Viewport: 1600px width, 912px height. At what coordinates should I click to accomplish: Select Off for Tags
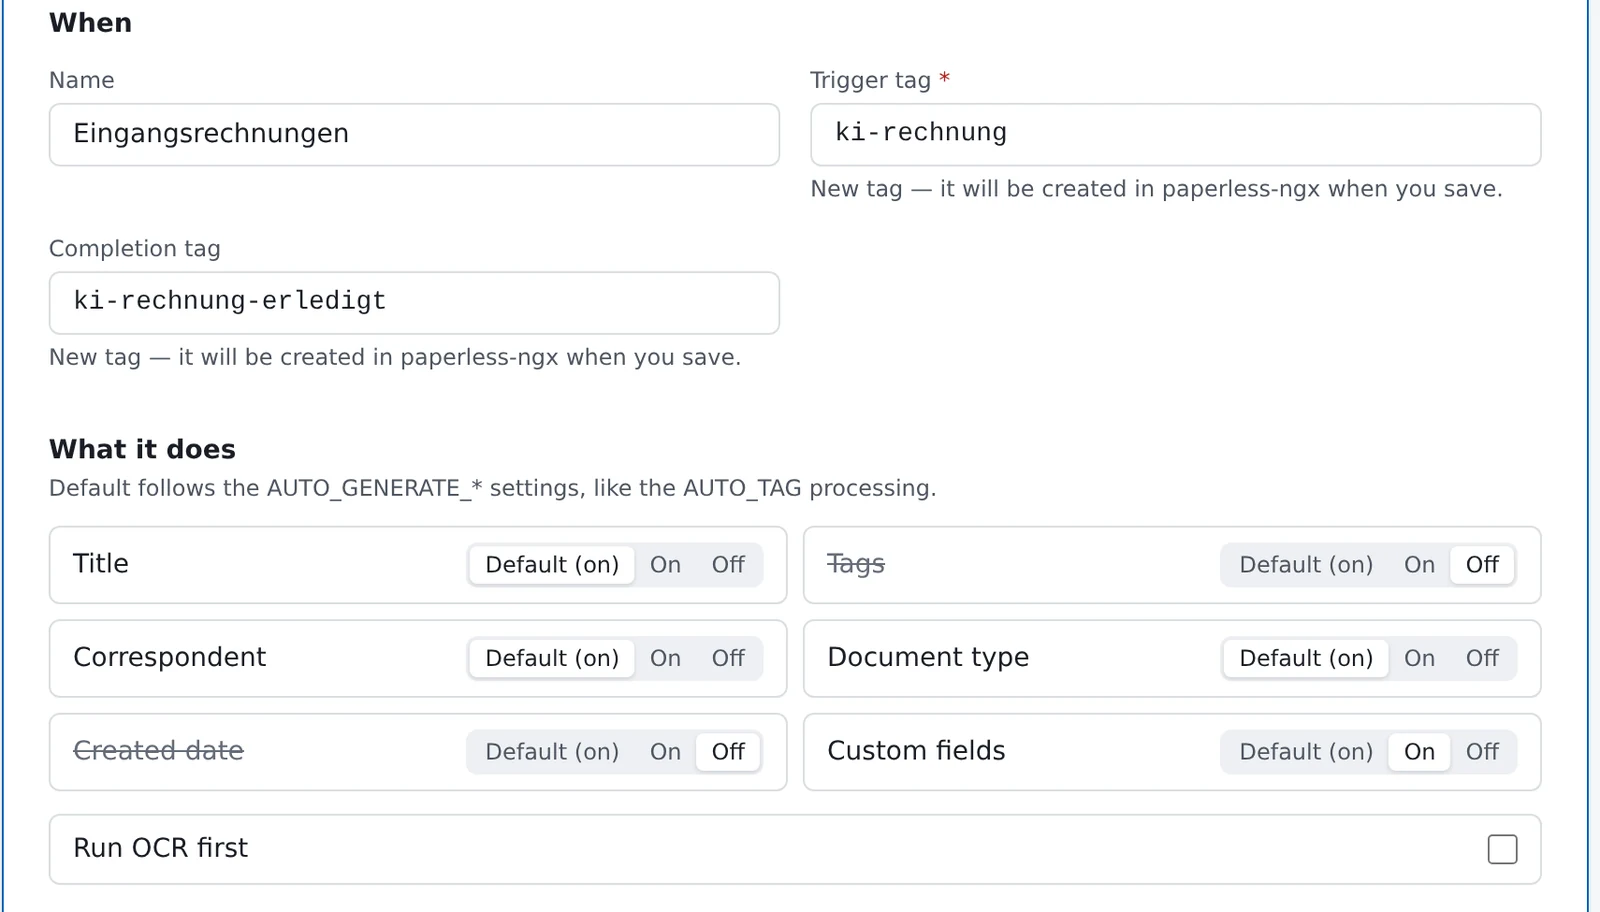pyautogui.click(x=1482, y=565)
